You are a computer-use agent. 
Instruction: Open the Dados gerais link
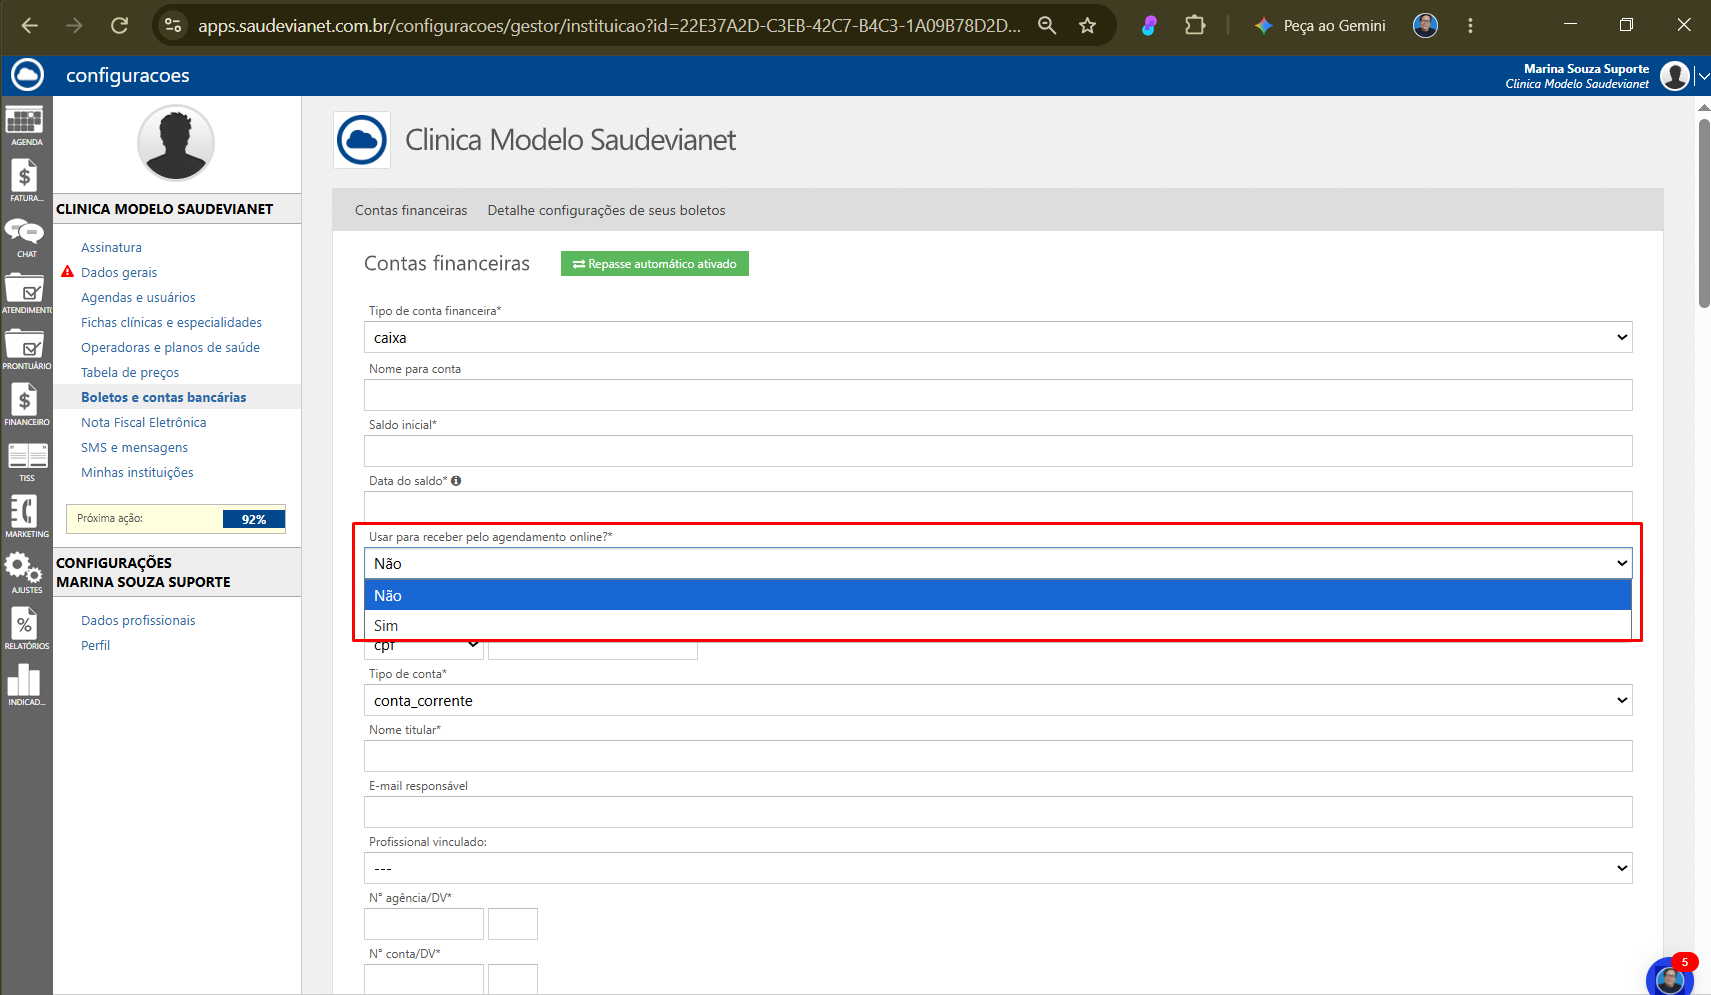tap(119, 273)
